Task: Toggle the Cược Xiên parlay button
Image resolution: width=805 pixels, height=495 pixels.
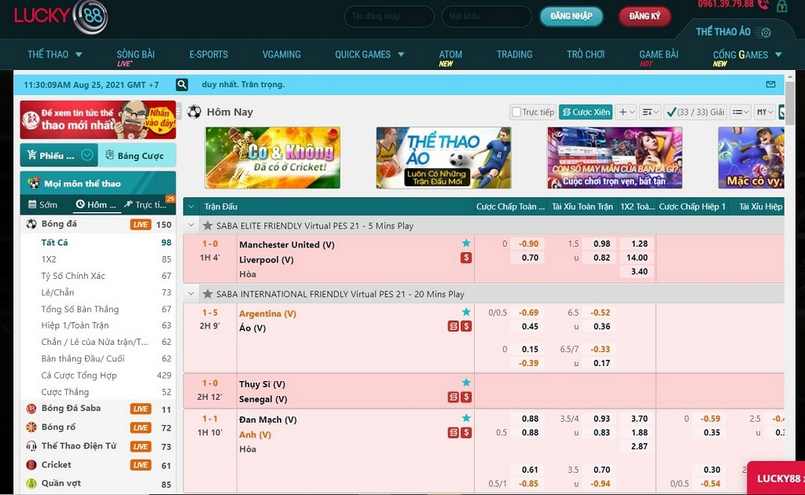Action: coord(585,112)
